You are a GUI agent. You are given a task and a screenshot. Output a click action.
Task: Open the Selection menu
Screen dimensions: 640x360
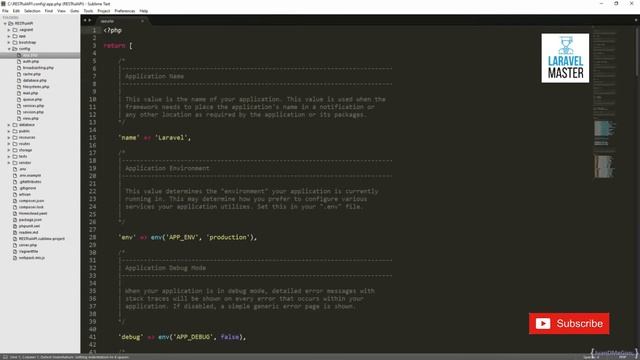tap(32, 11)
